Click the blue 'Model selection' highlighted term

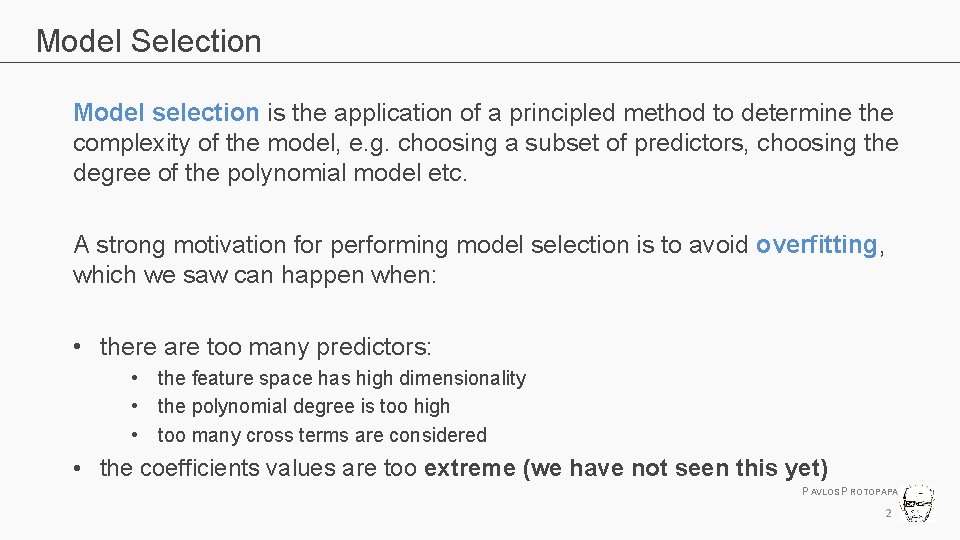click(166, 113)
